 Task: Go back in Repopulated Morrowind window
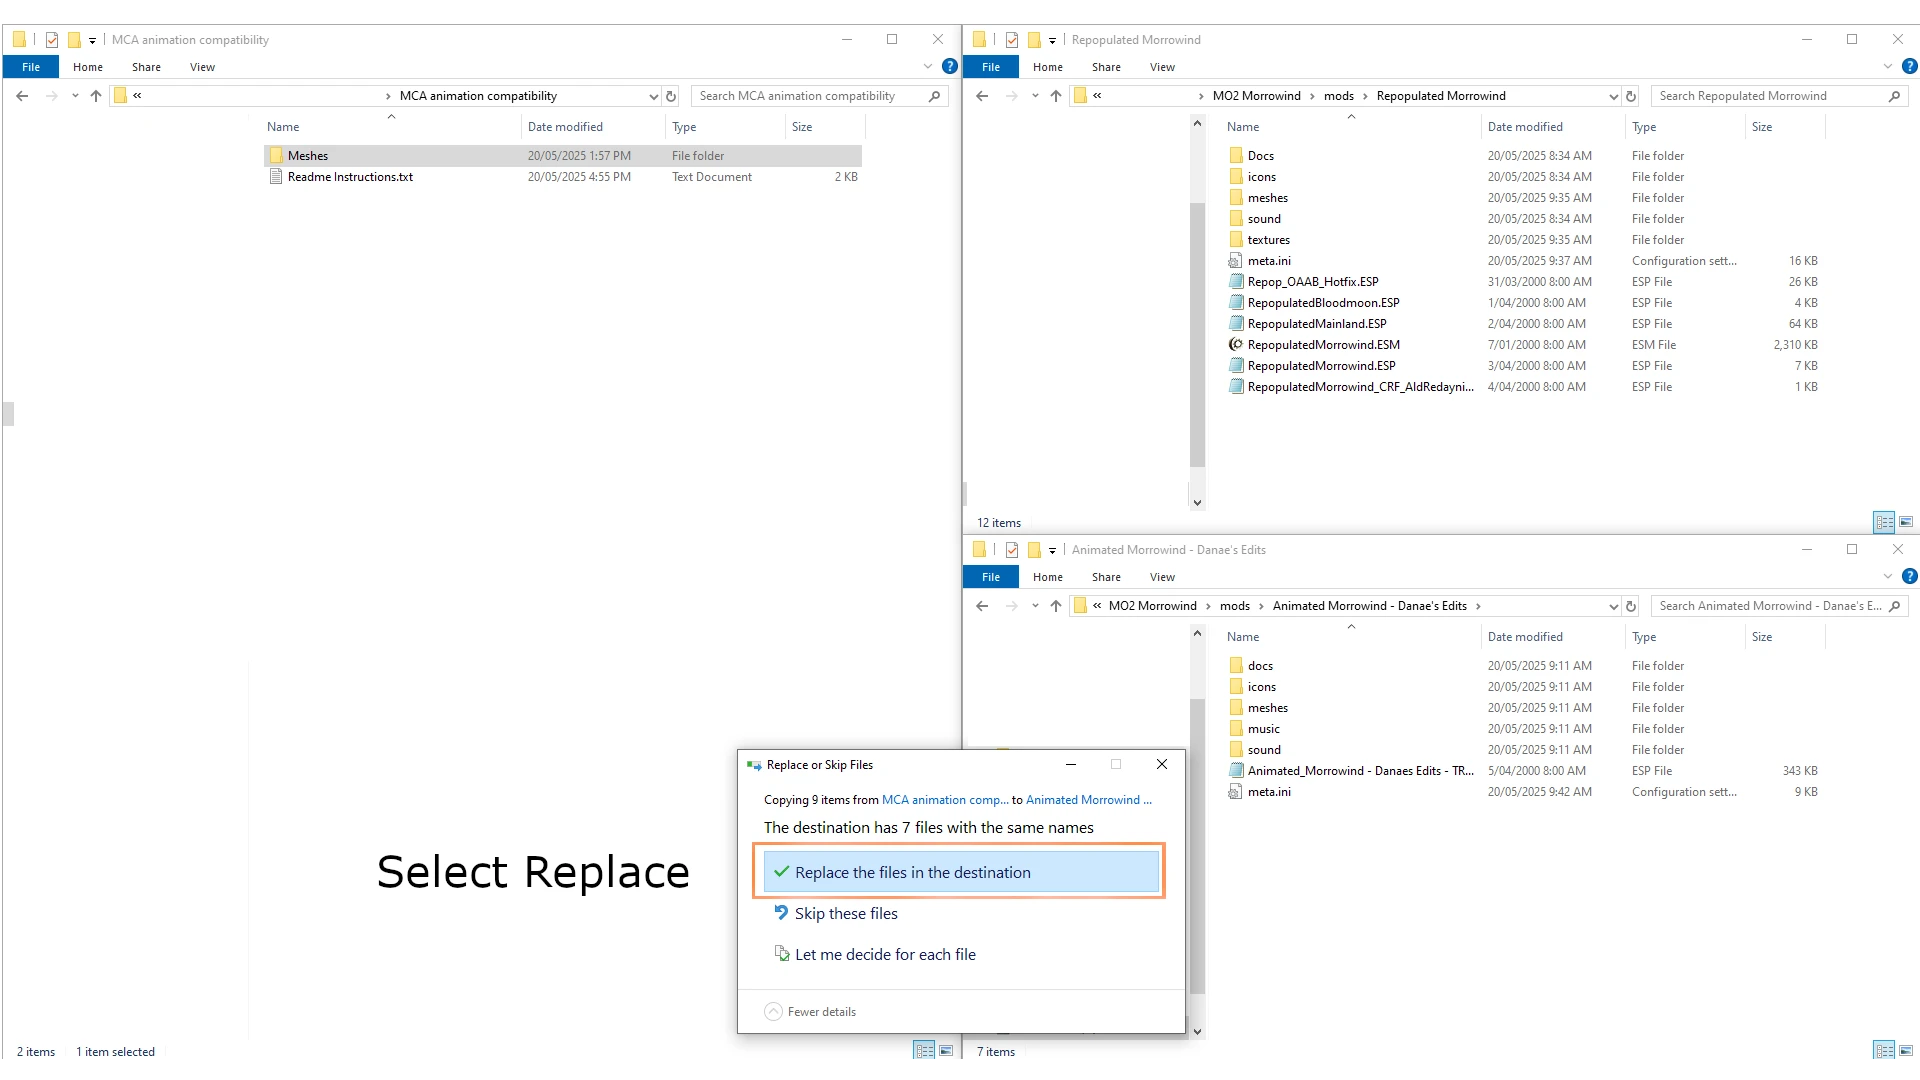[x=982, y=96]
